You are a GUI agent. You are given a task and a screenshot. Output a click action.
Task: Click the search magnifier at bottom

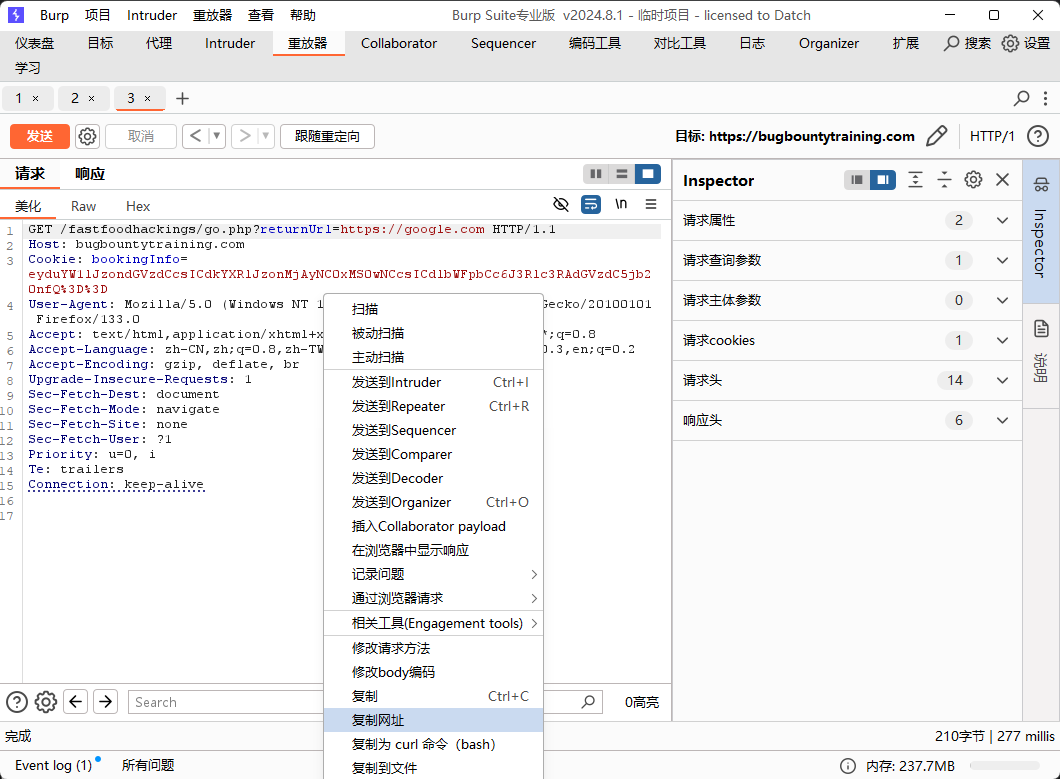pos(588,702)
